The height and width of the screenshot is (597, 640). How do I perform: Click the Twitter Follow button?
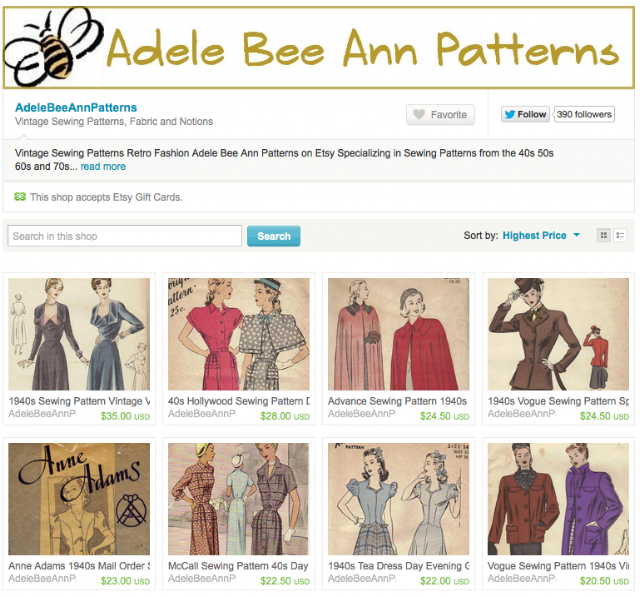(x=525, y=114)
